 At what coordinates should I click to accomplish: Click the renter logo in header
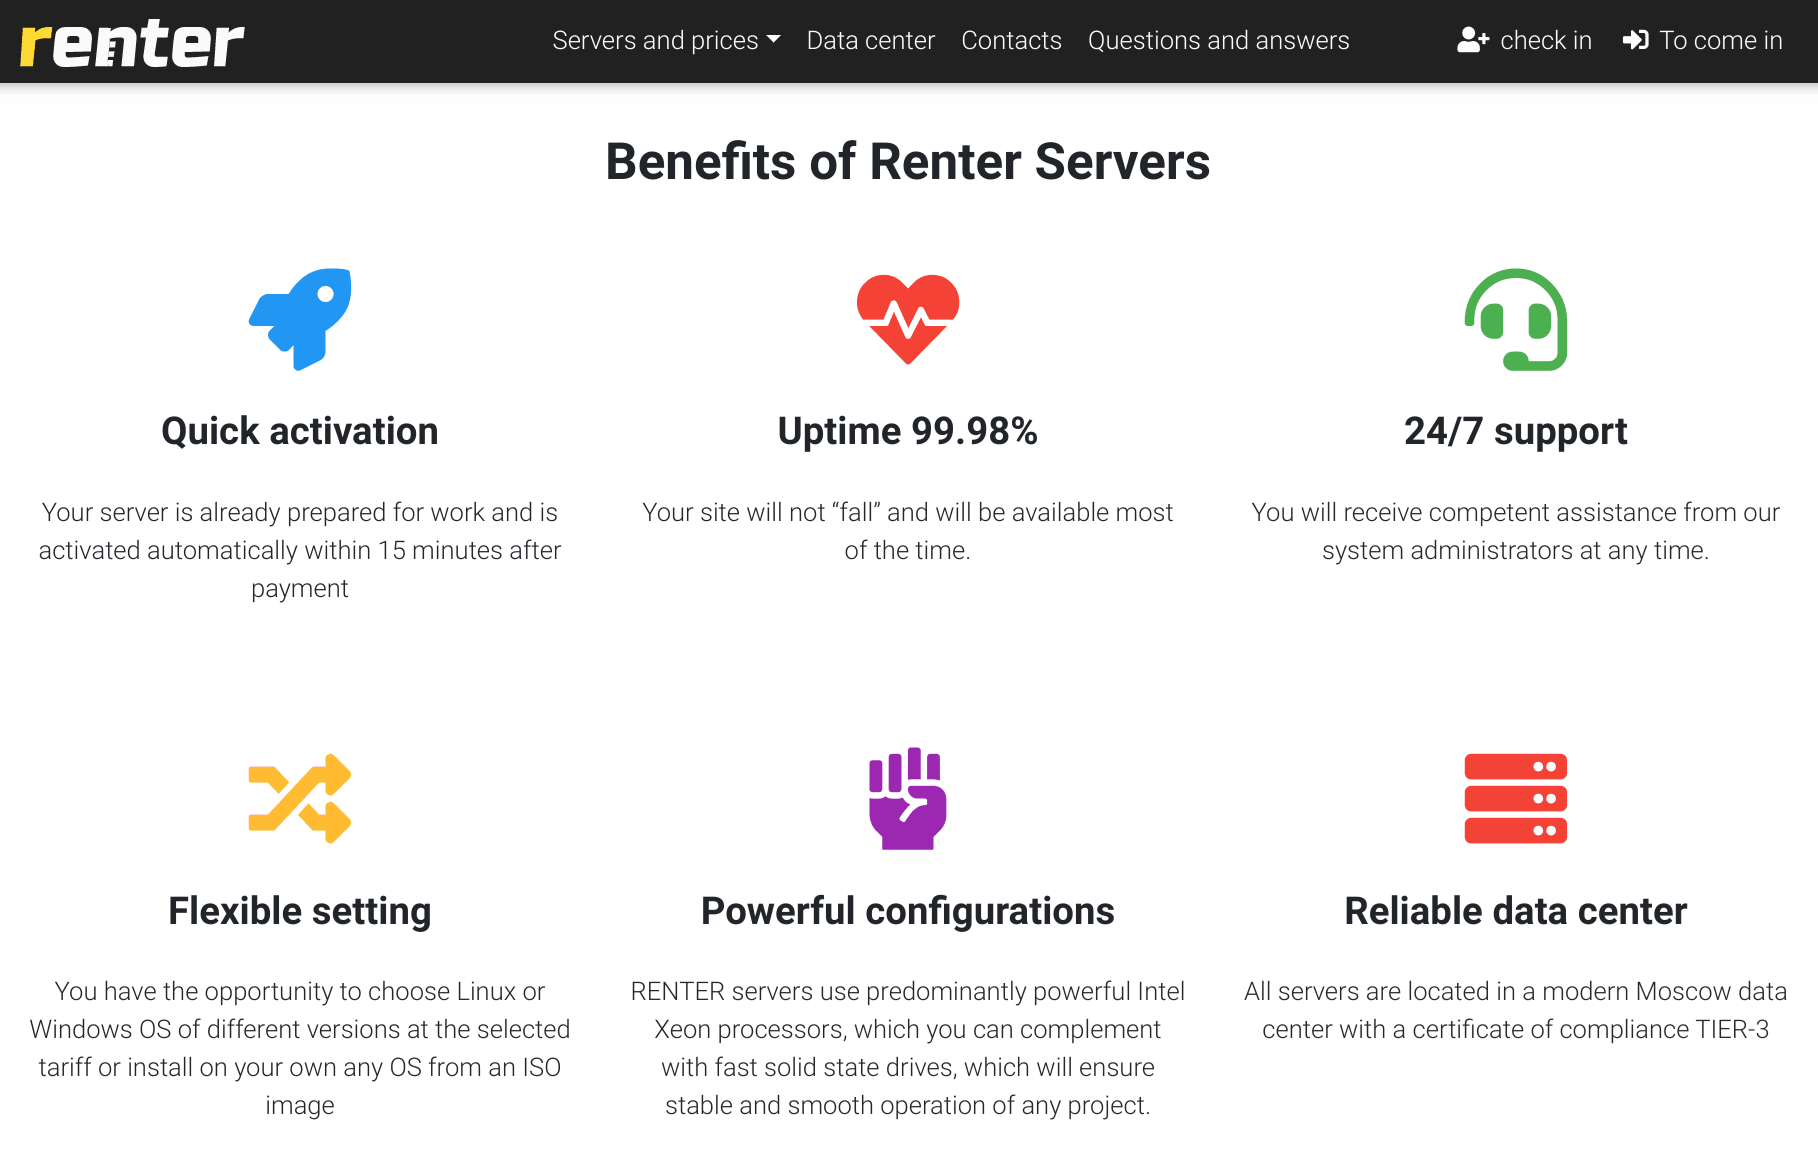tap(132, 42)
